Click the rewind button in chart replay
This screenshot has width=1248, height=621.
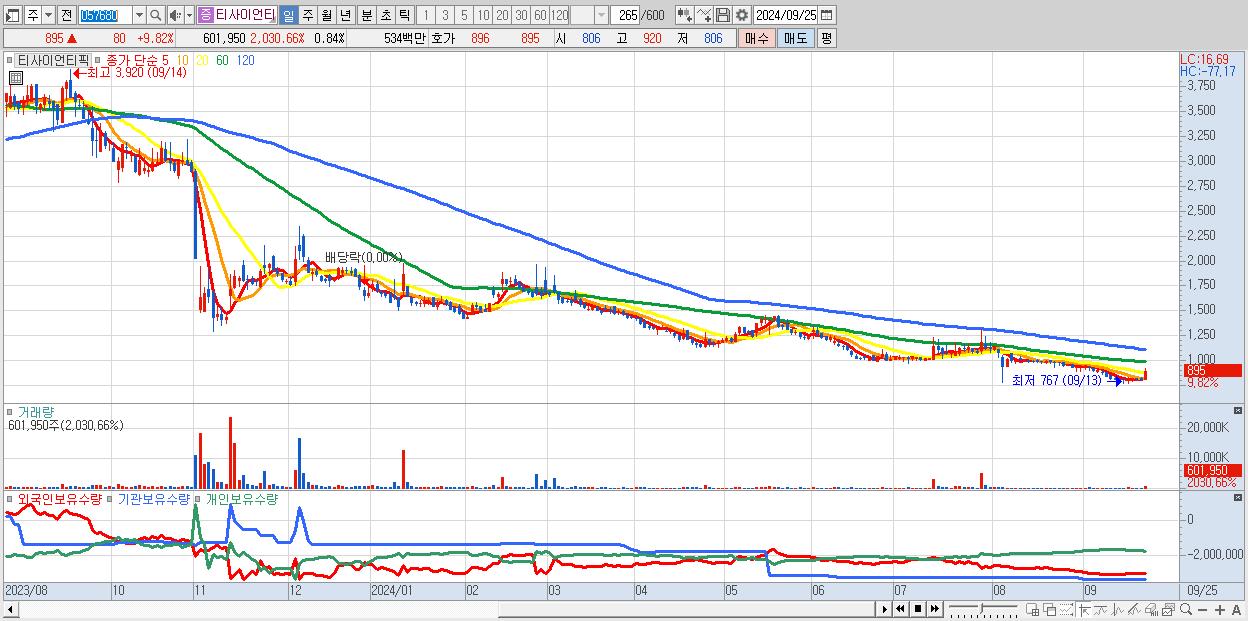(900, 609)
